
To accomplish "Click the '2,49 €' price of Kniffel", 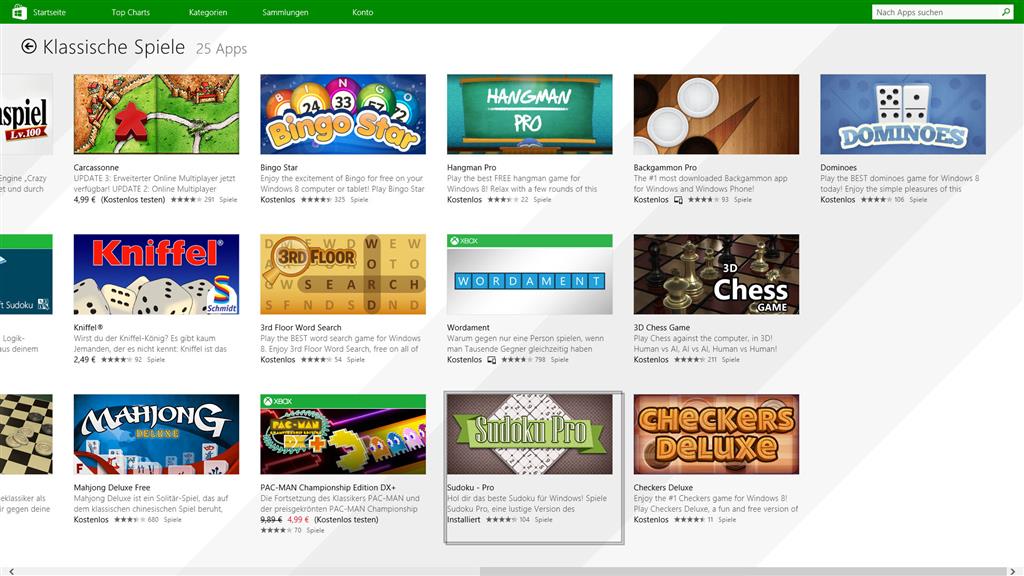I will tap(84, 360).
